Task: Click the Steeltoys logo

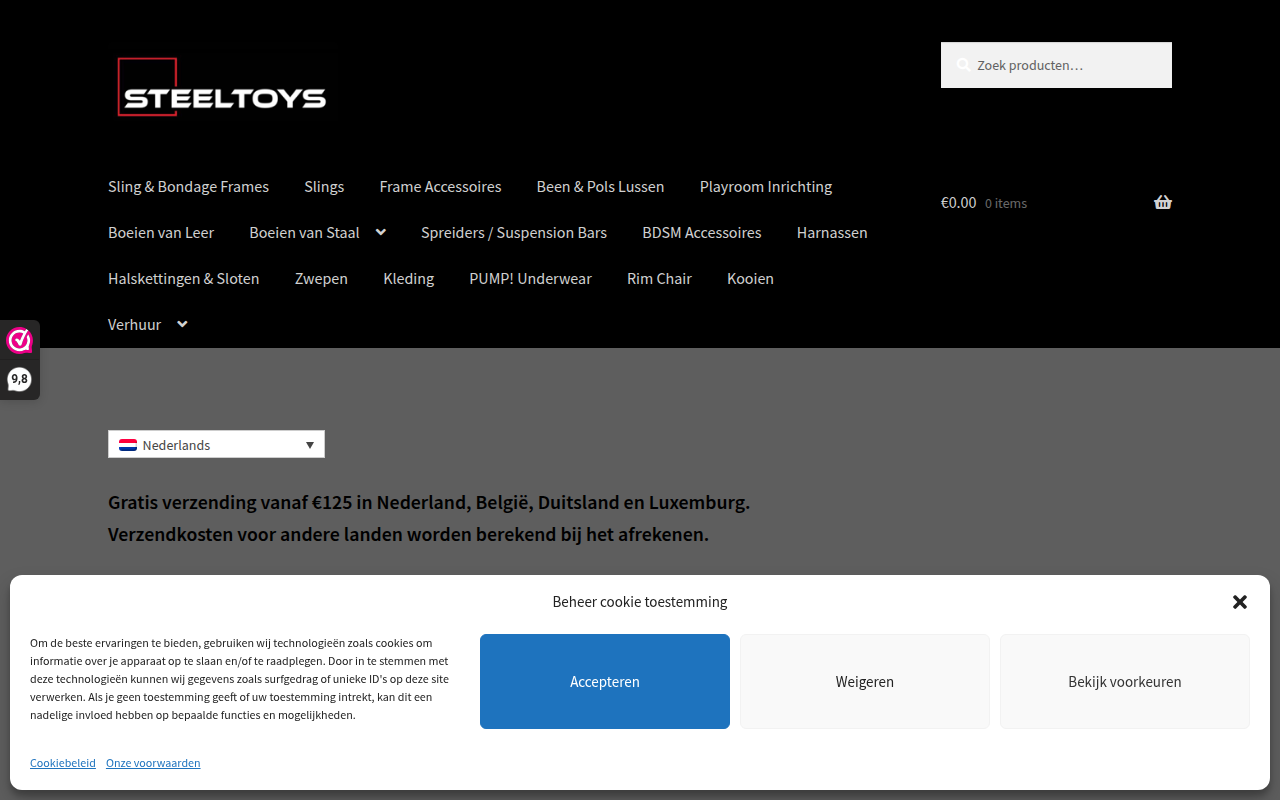Action: coord(222,87)
